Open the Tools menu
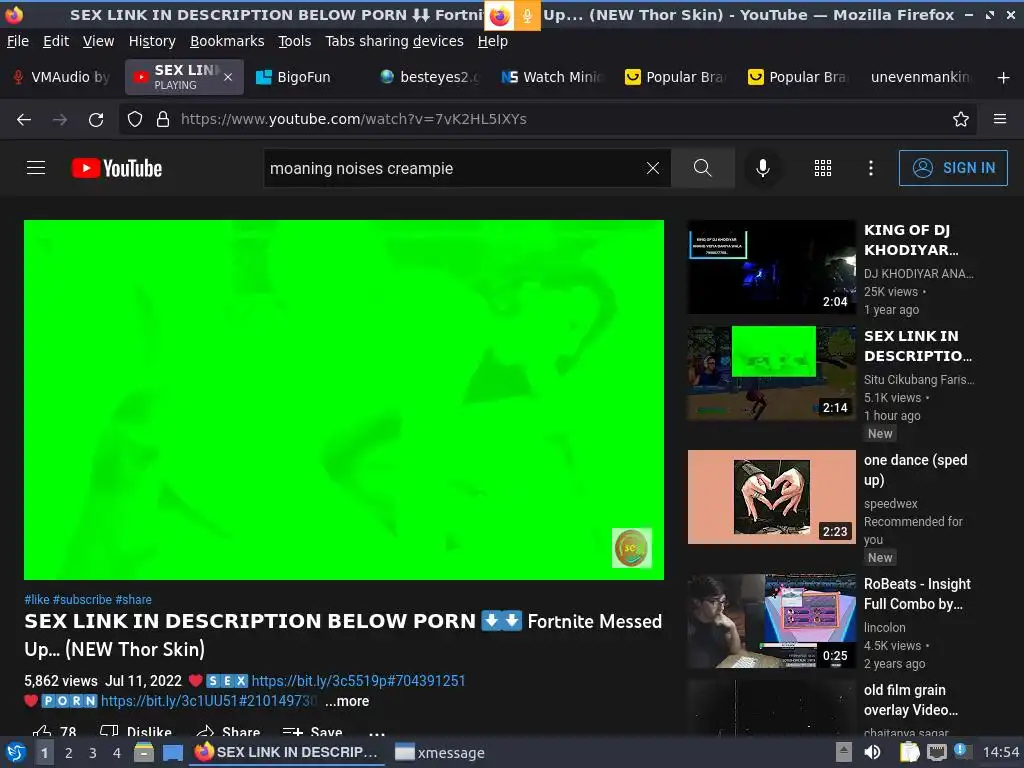 pyautogui.click(x=295, y=41)
